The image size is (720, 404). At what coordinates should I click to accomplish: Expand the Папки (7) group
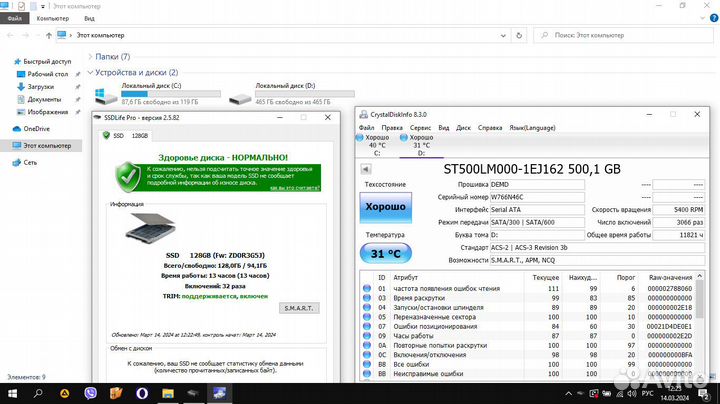point(90,56)
